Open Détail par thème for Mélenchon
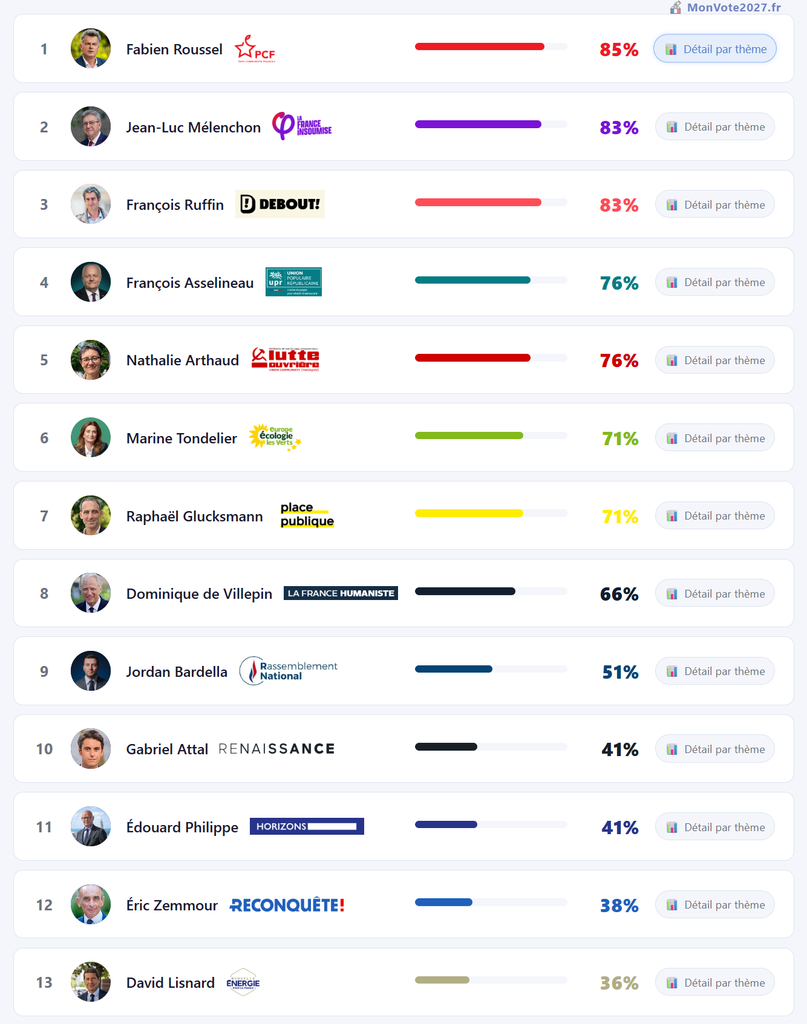Viewport: 807px width, 1024px height. tap(715, 127)
